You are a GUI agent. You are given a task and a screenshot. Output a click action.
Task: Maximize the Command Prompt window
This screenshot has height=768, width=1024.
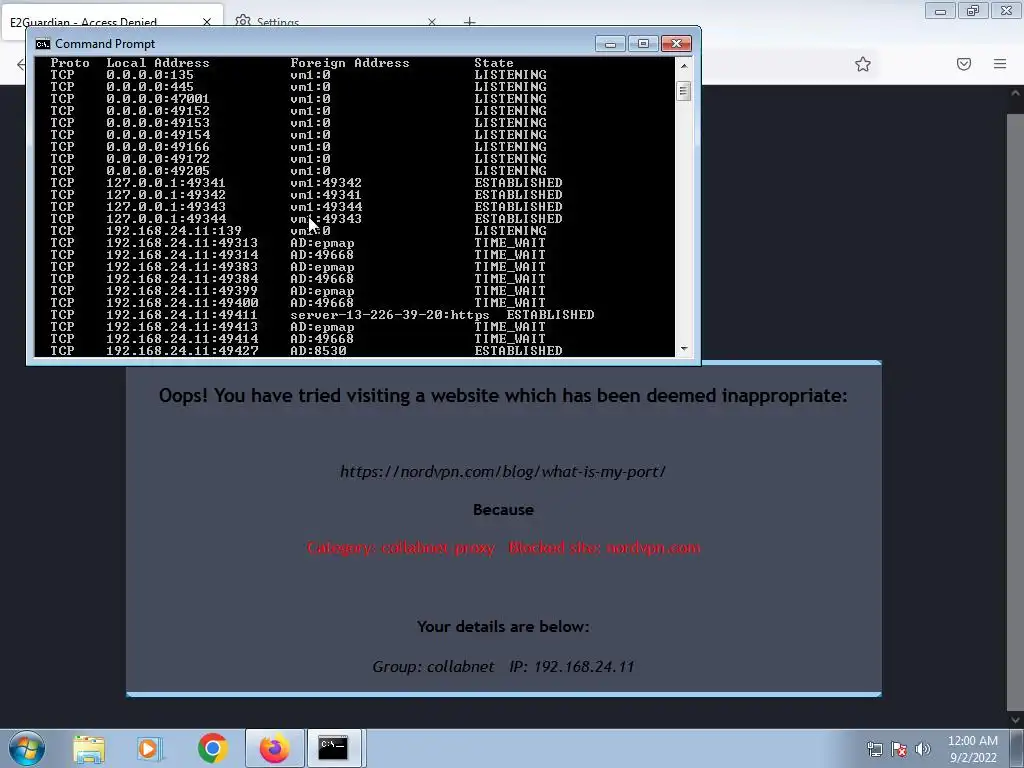point(643,44)
